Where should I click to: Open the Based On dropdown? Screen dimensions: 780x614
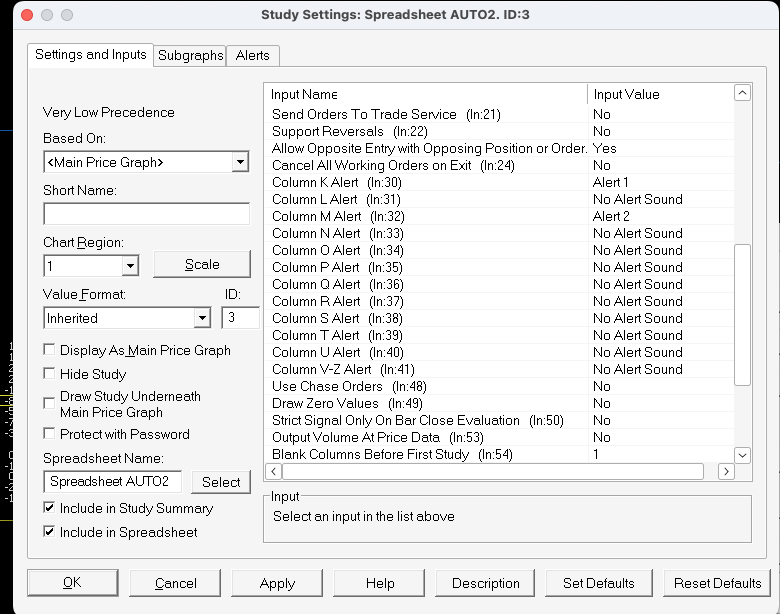pos(240,162)
